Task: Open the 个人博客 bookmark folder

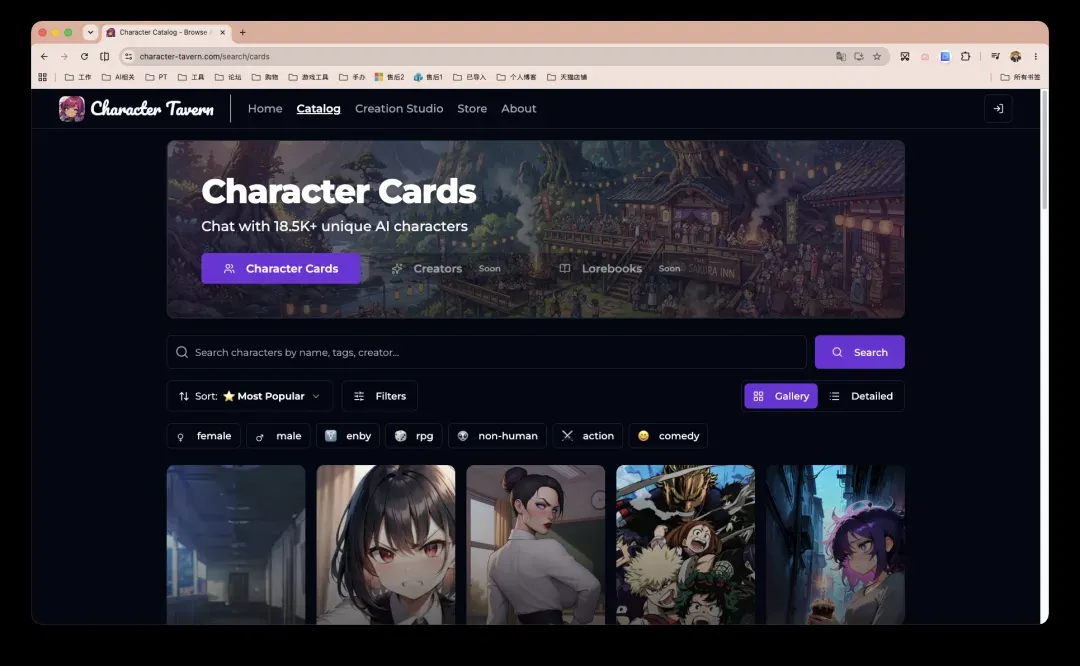Action: coord(517,77)
